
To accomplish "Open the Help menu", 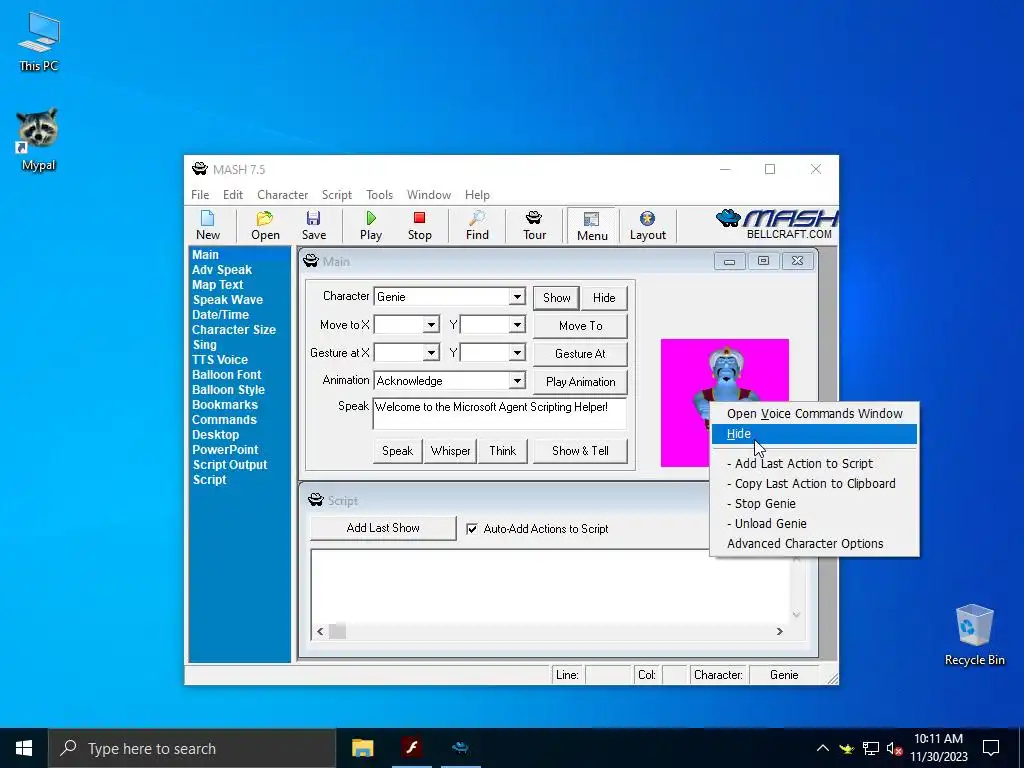I will tap(477, 195).
